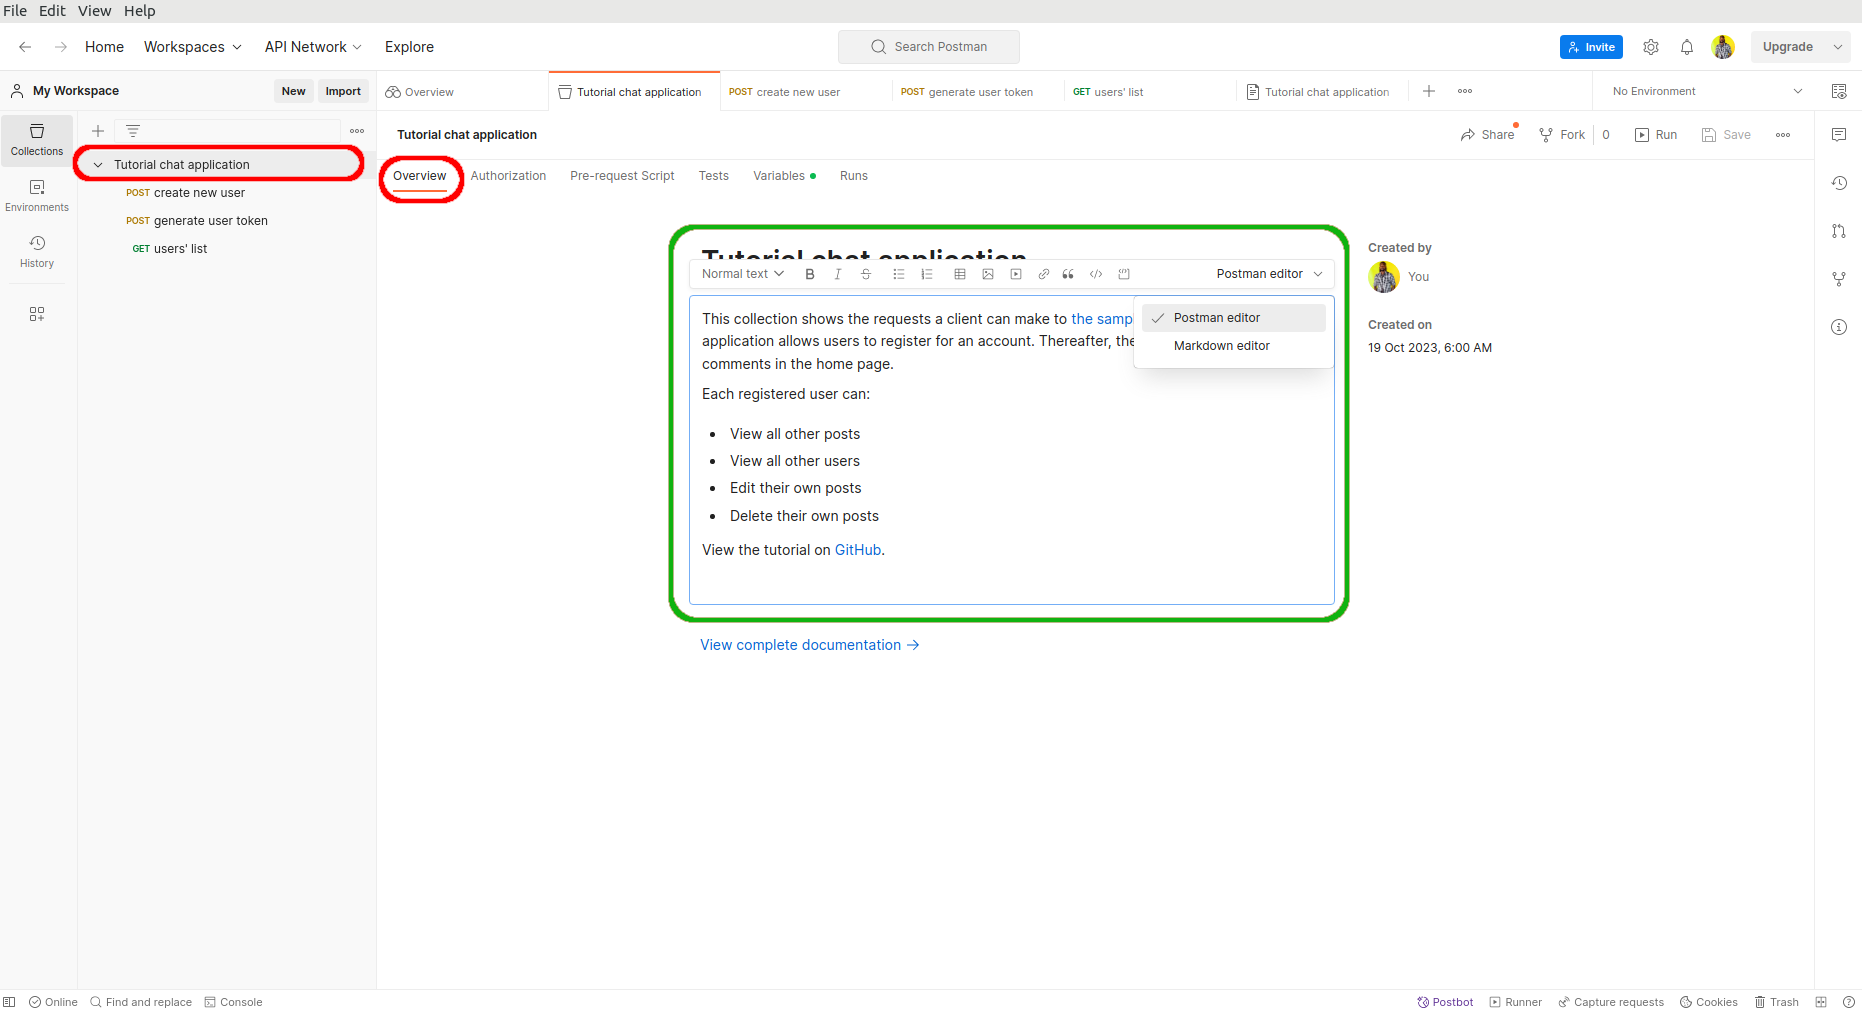Open the changelog icon in the right sidebar
1862x1013 pixels.
click(1839, 183)
